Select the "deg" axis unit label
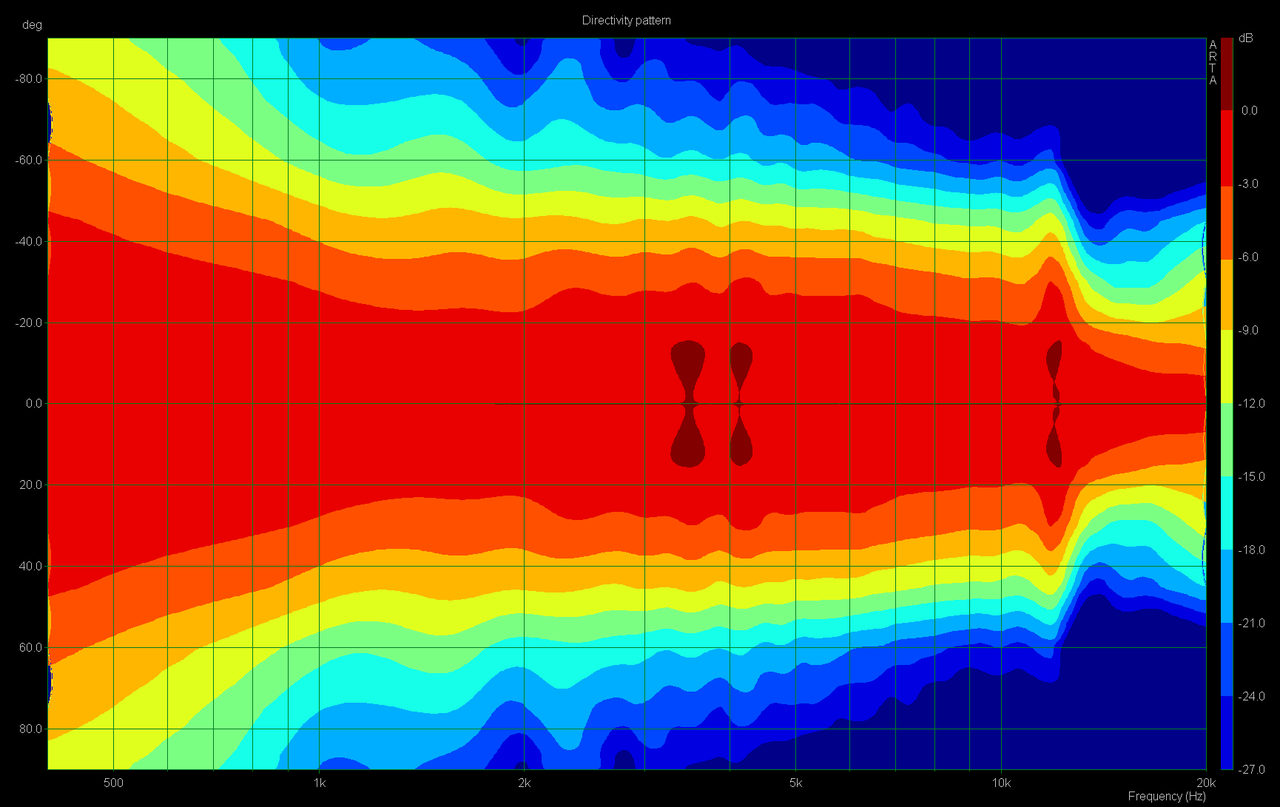 pos(31,24)
